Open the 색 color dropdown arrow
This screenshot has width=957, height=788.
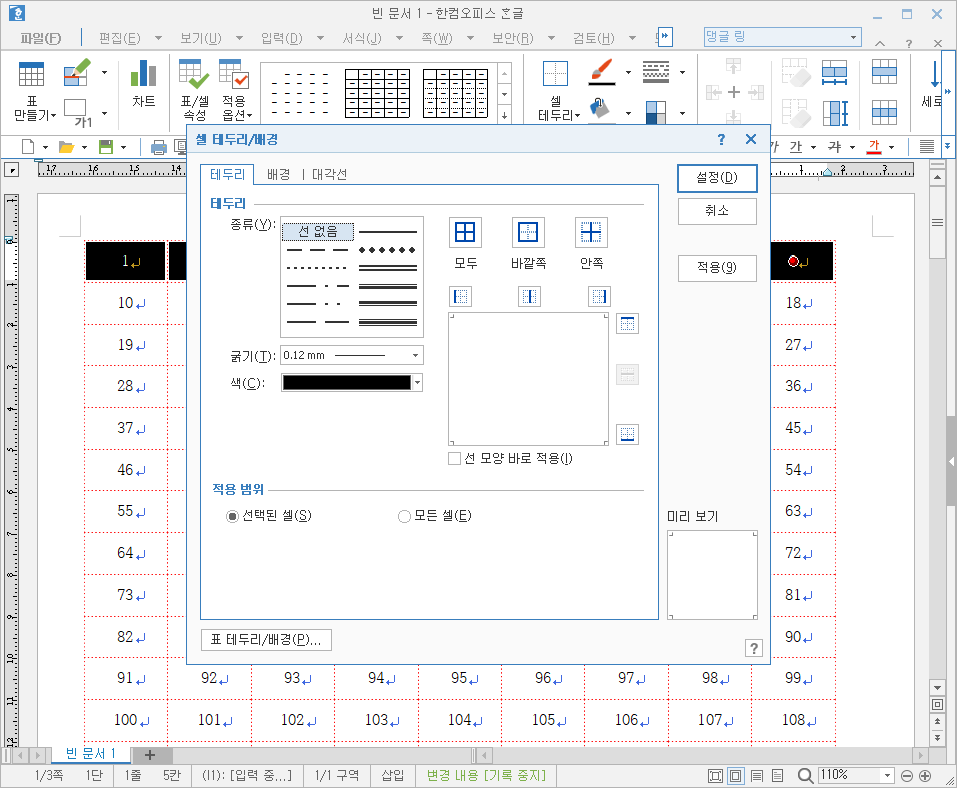tap(417, 383)
